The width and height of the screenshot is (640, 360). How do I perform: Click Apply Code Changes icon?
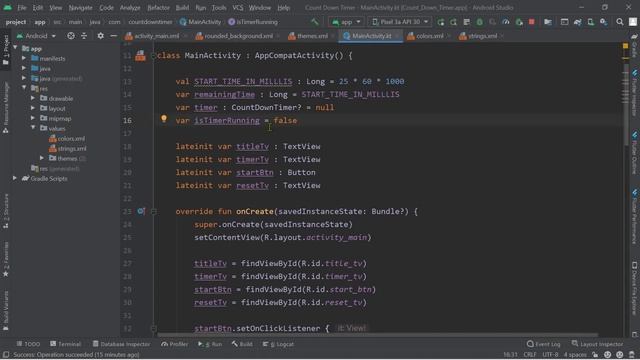pyautogui.click(x=467, y=22)
